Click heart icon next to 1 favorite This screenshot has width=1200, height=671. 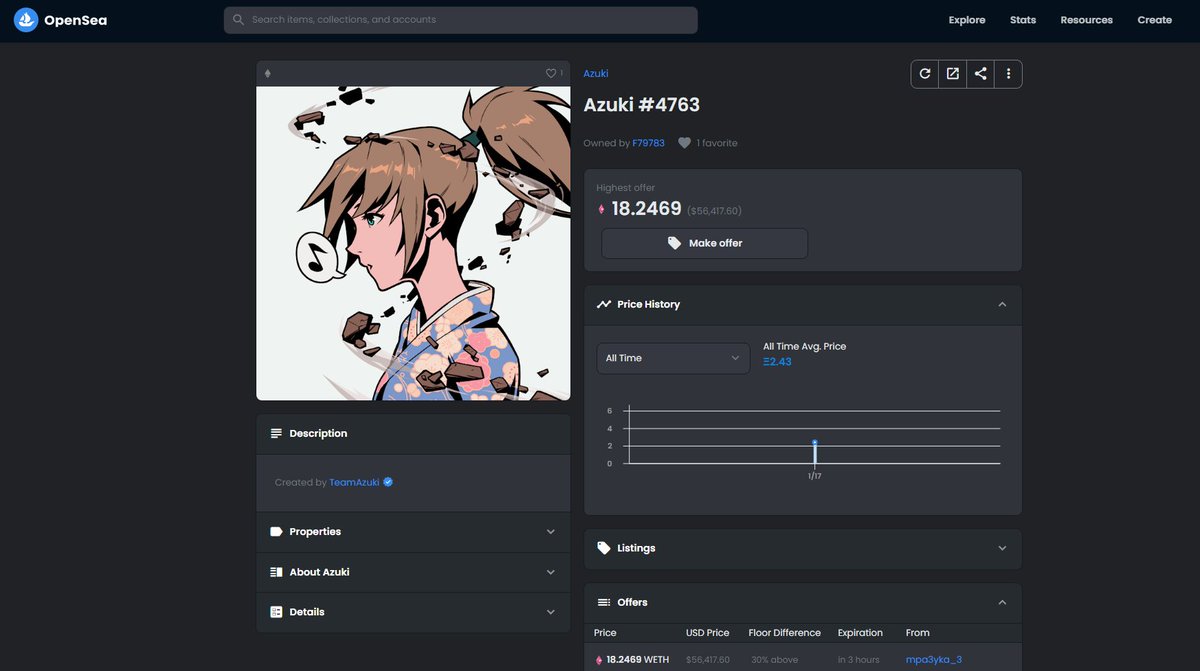point(684,143)
